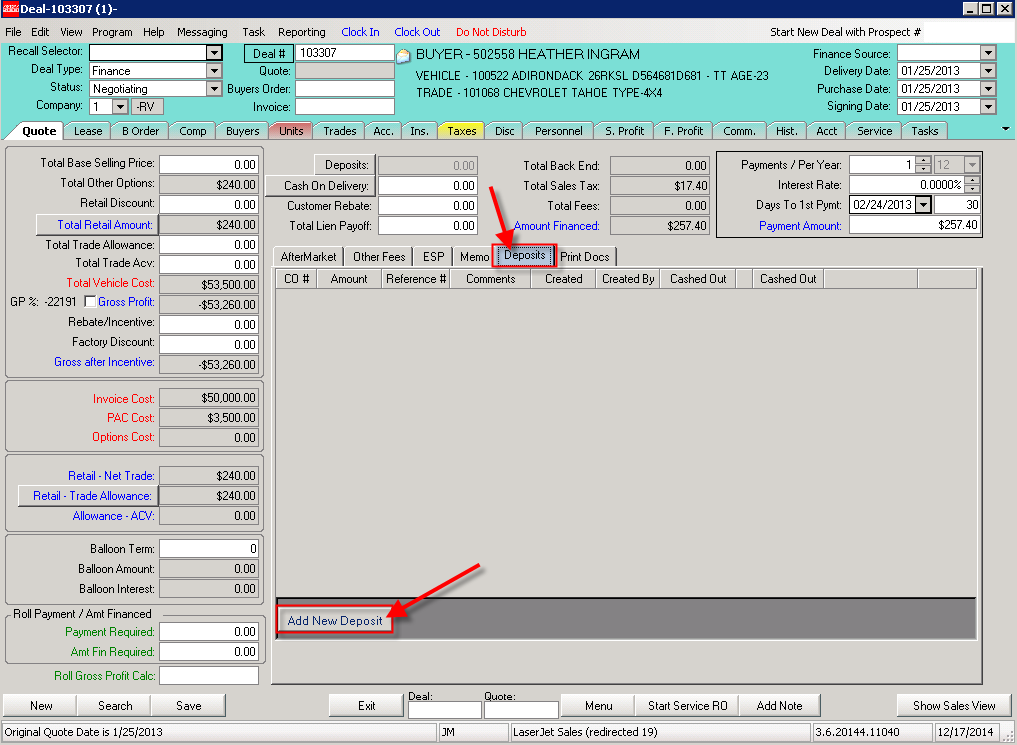Click the tab overflow arrow after Tasks
The width and height of the screenshot is (1017, 745).
pos(1005,129)
